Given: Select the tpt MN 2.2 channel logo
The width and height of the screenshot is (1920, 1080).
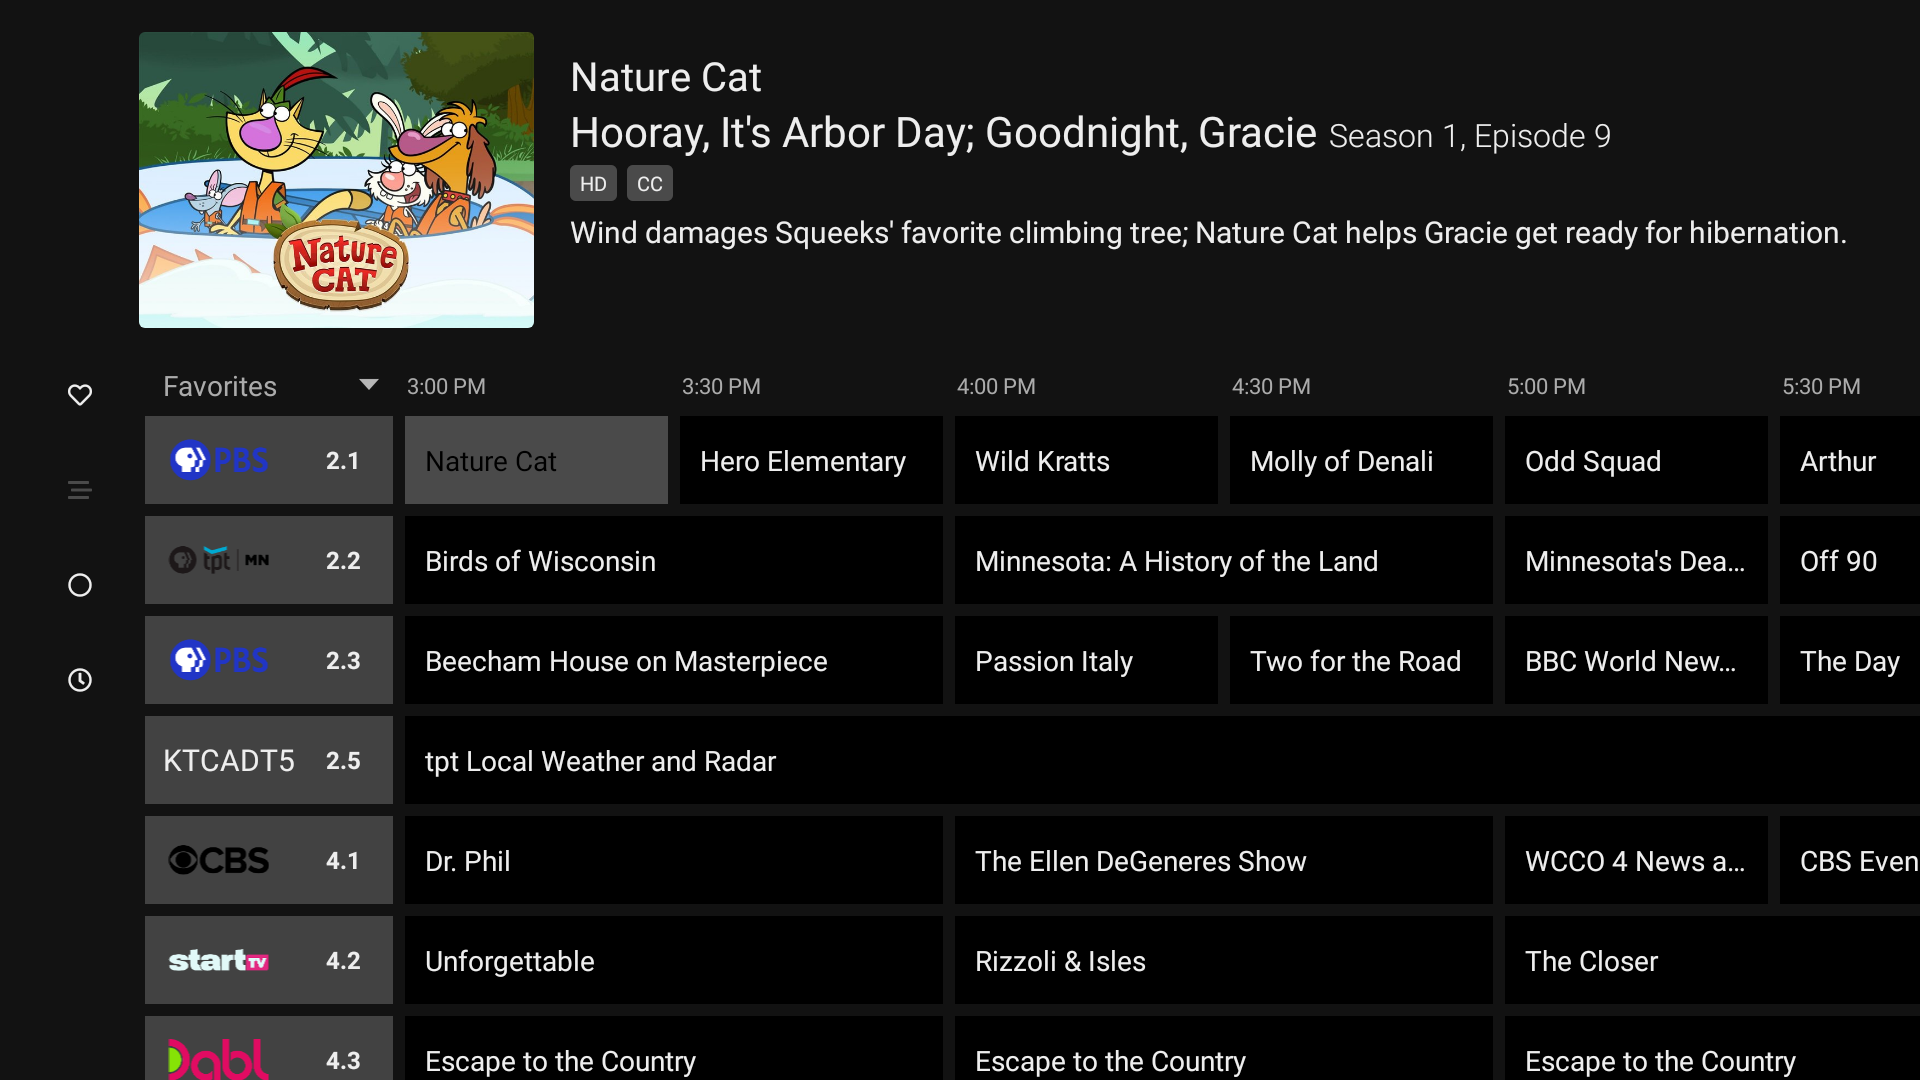Looking at the screenshot, I should (220, 560).
